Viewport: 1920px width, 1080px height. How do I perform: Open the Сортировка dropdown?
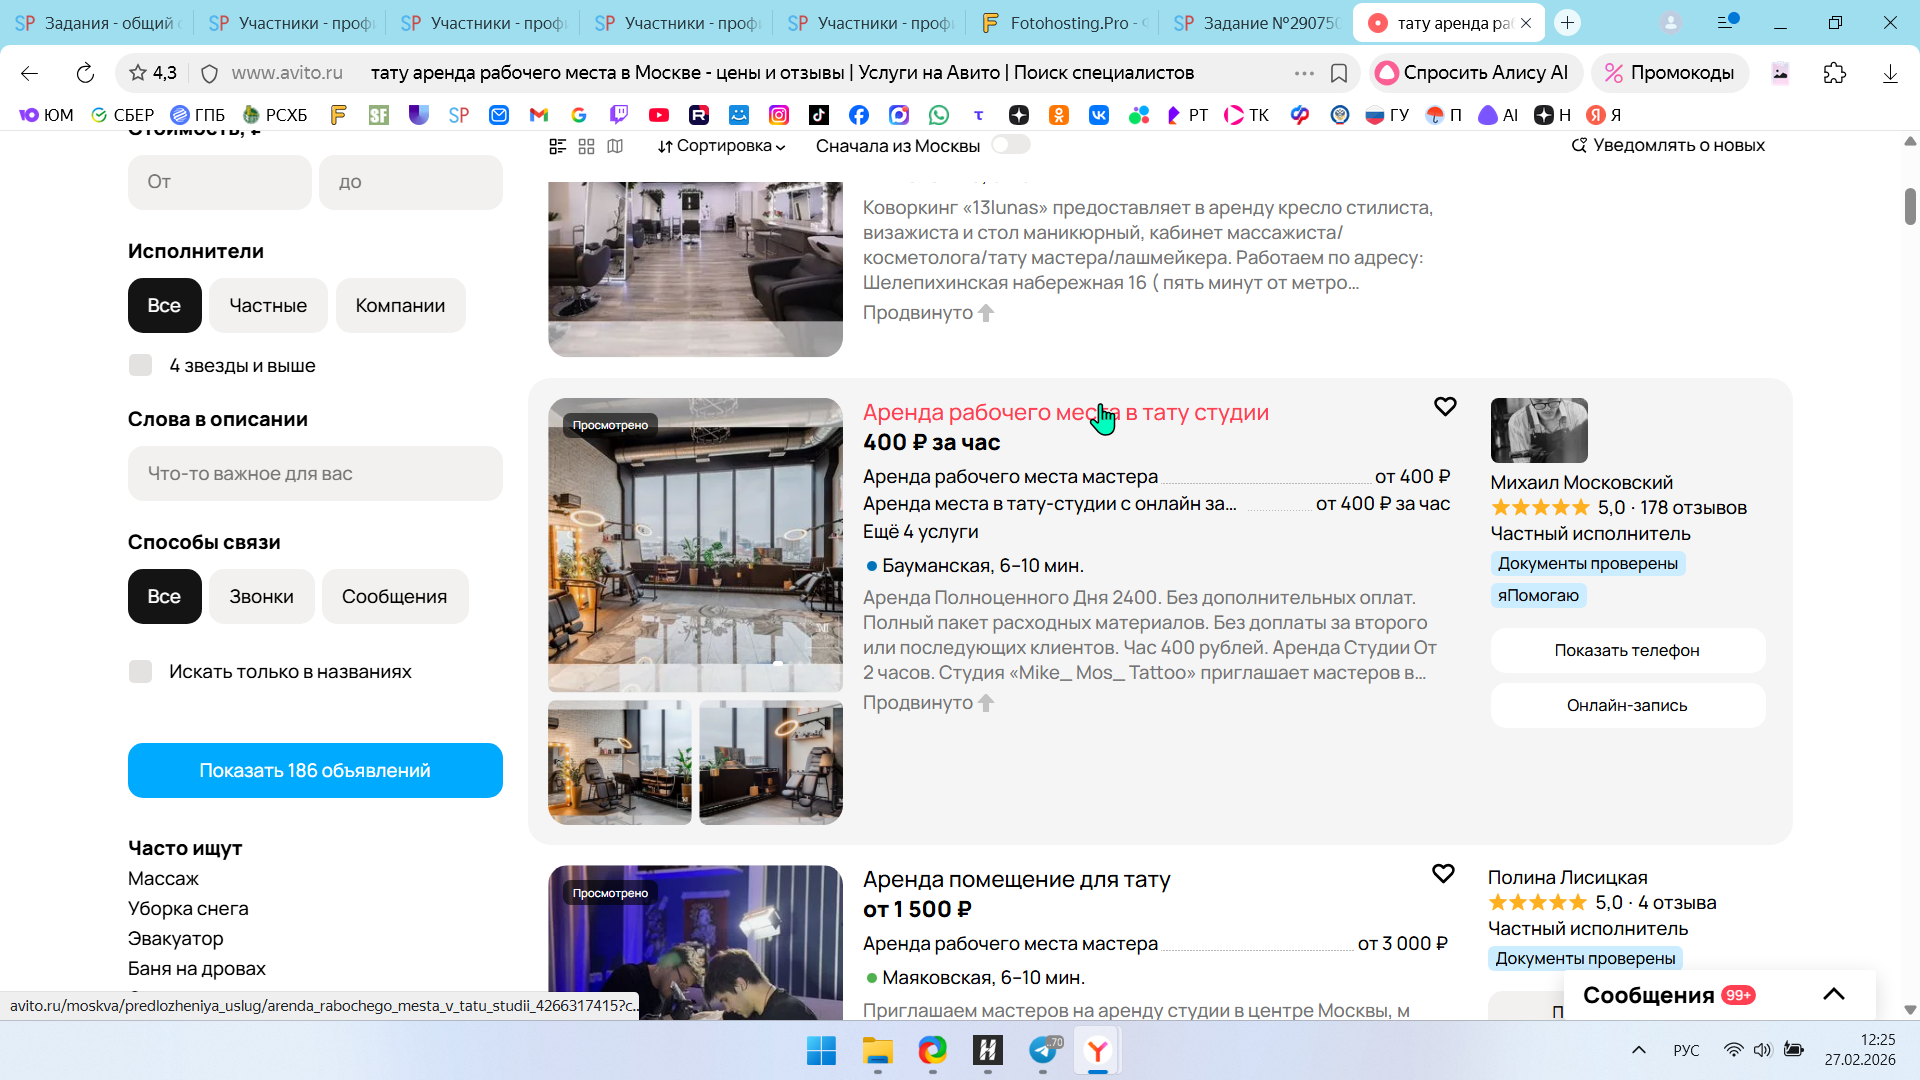click(x=721, y=146)
